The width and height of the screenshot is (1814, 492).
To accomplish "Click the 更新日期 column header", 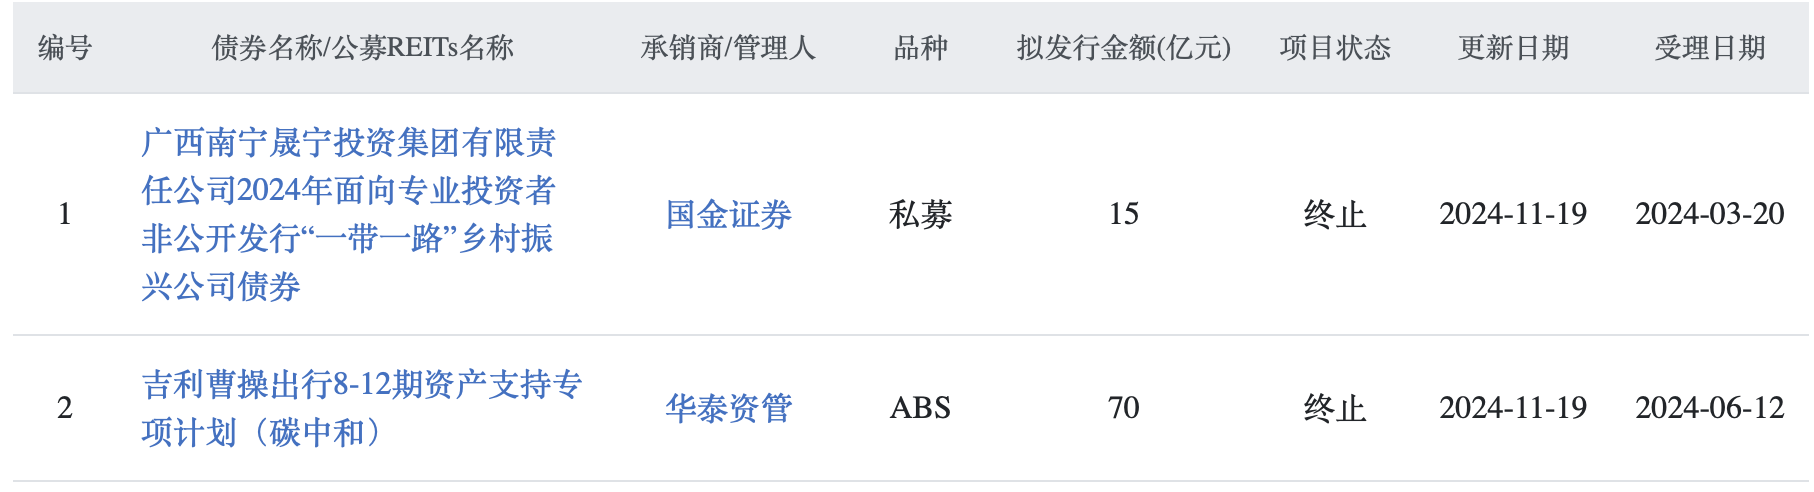I will [x=1513, y=48].
